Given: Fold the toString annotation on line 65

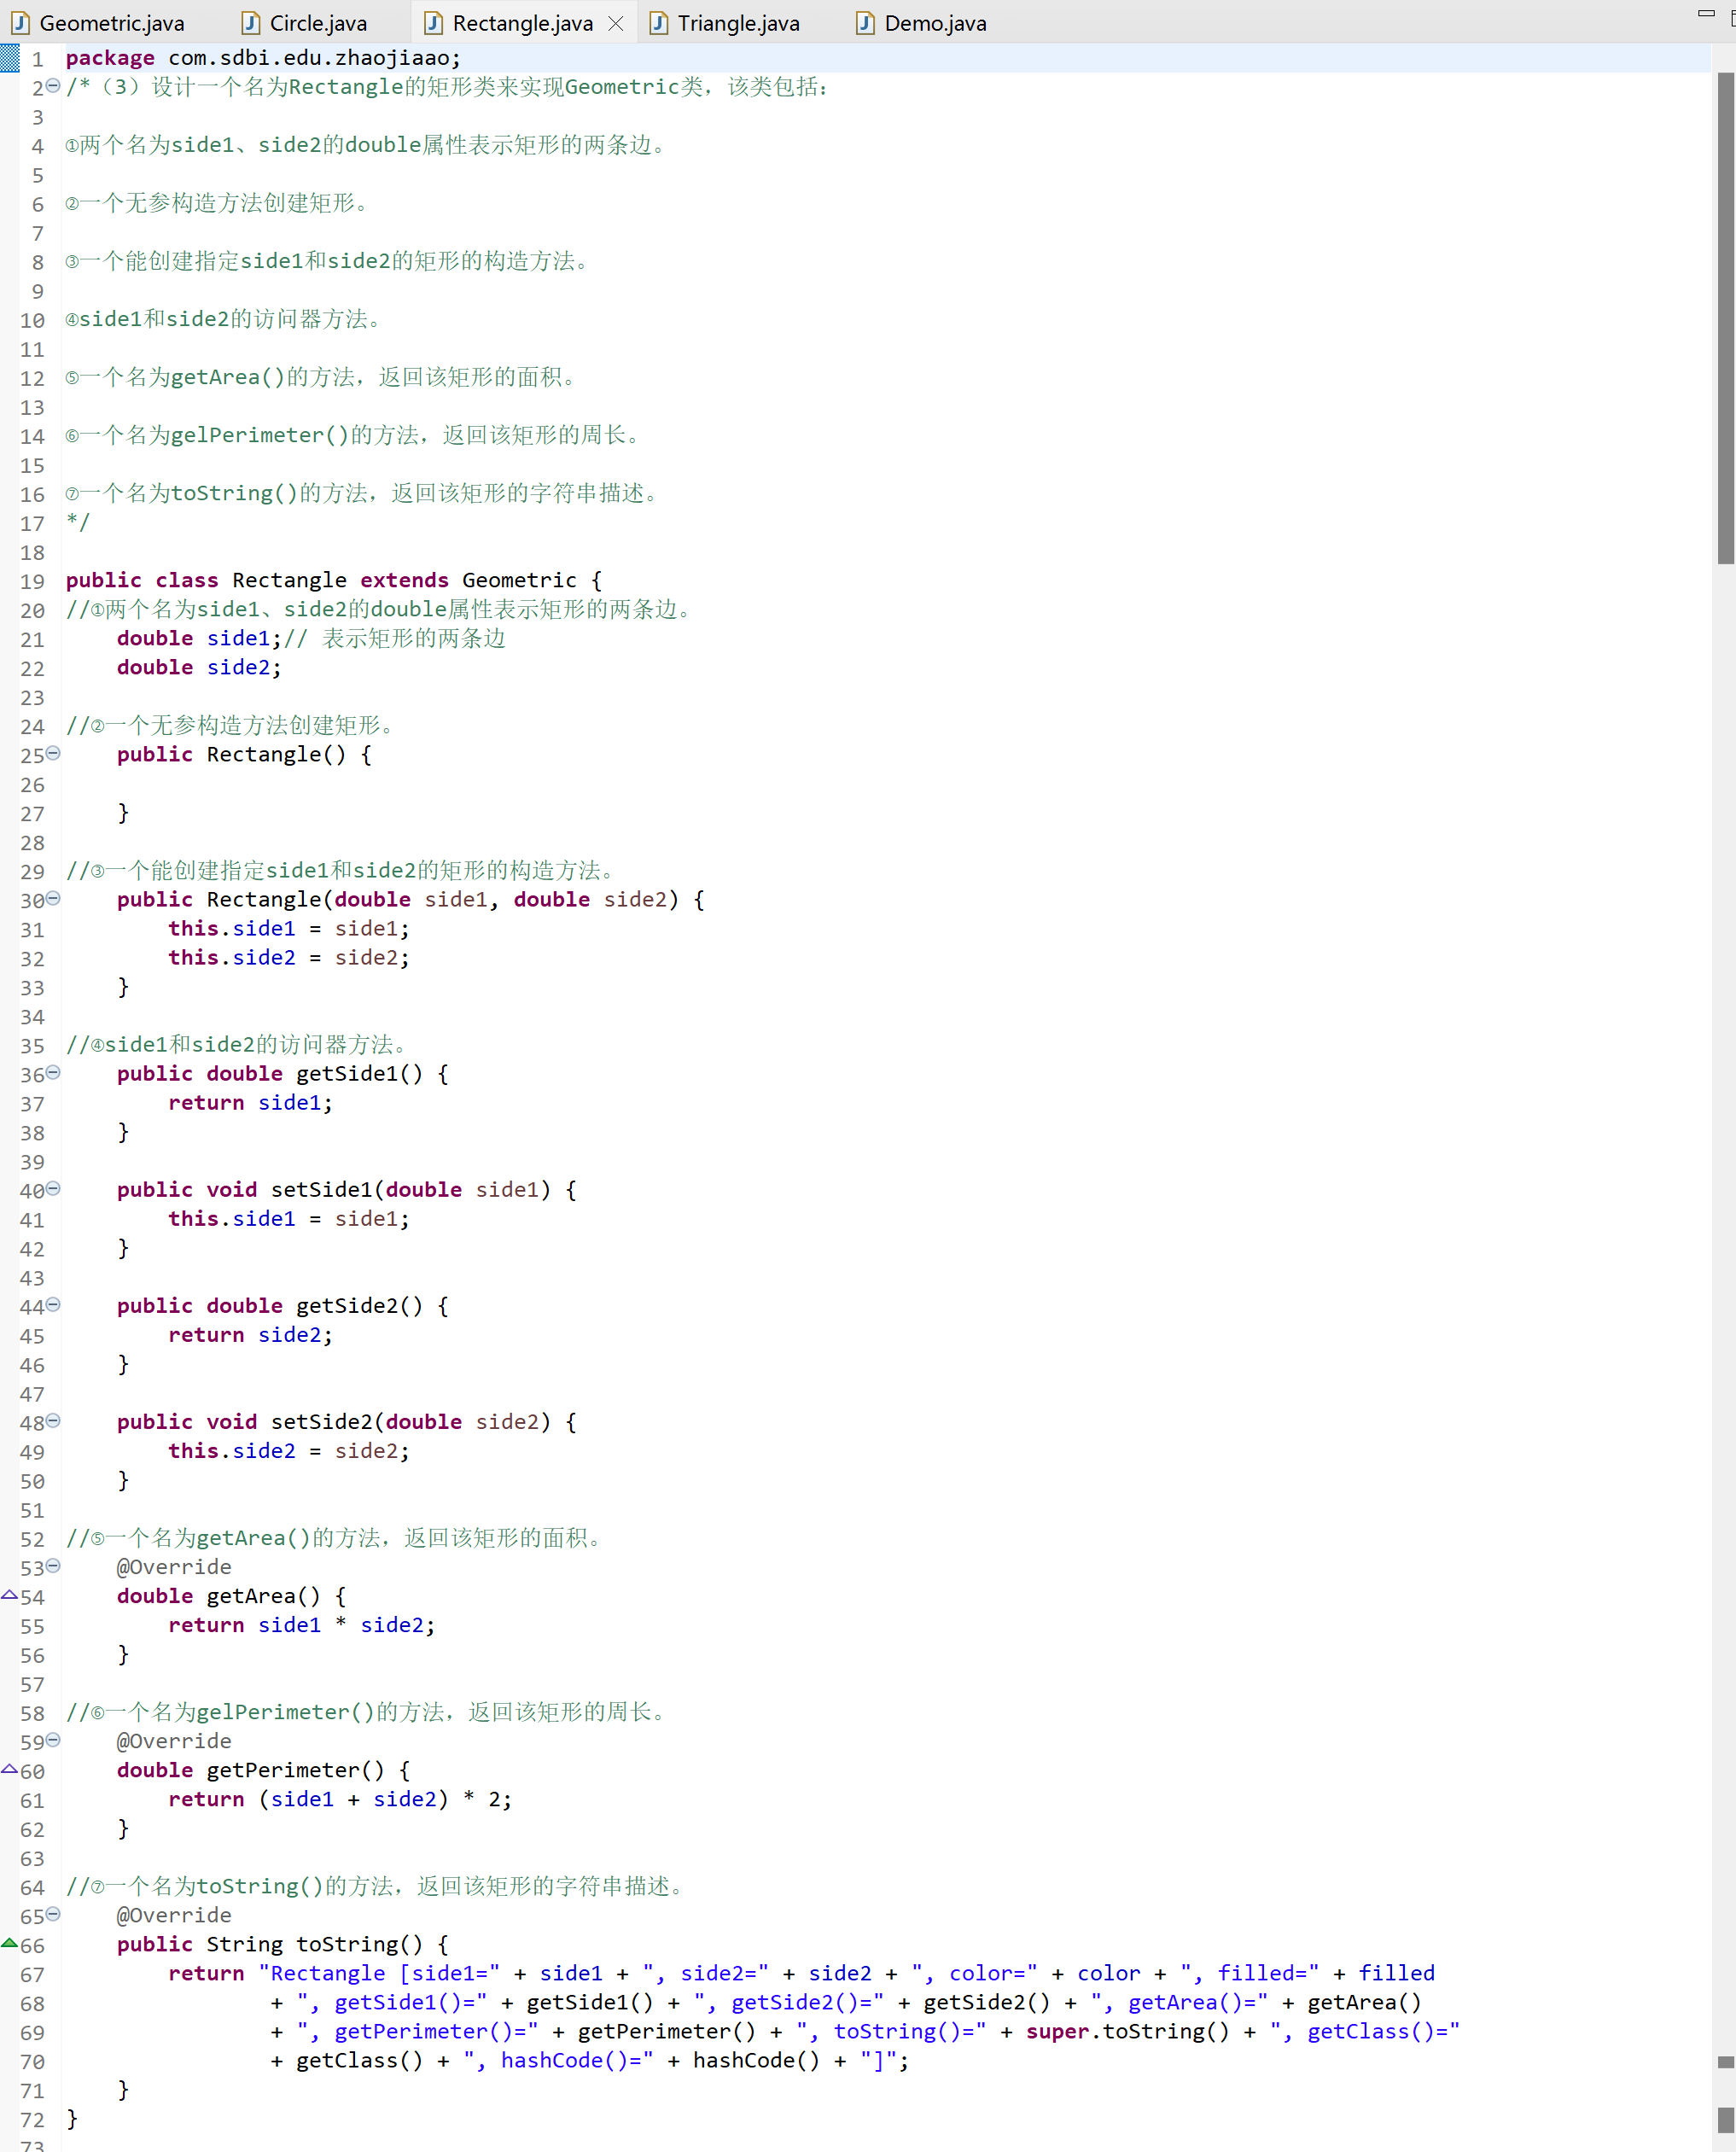Looking at the screenshot, I should coord(53,1914).
